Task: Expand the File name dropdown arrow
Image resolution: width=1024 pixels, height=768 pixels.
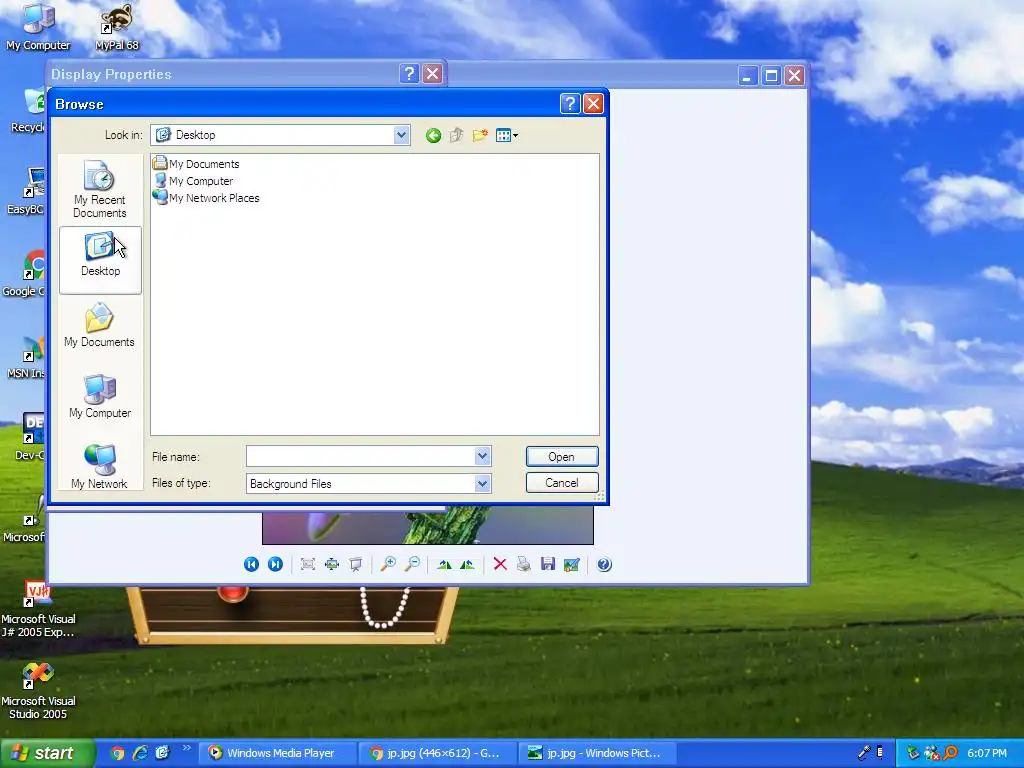Action: (482, 456)
